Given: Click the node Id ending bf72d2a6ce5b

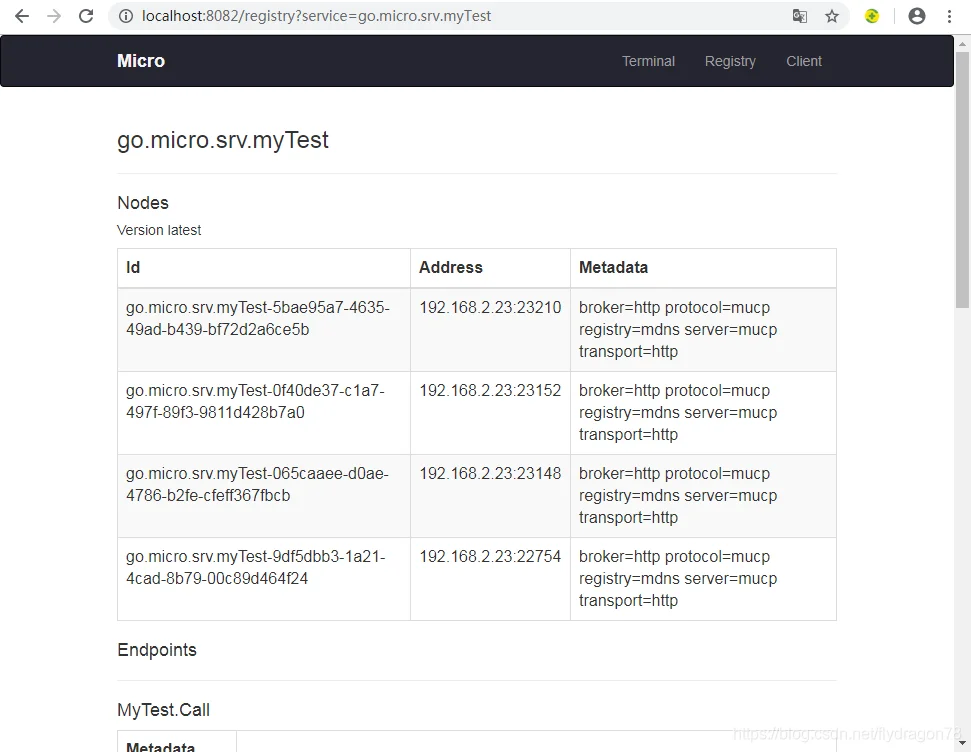Looking at the screenshot, I should [x=258, y=318].
